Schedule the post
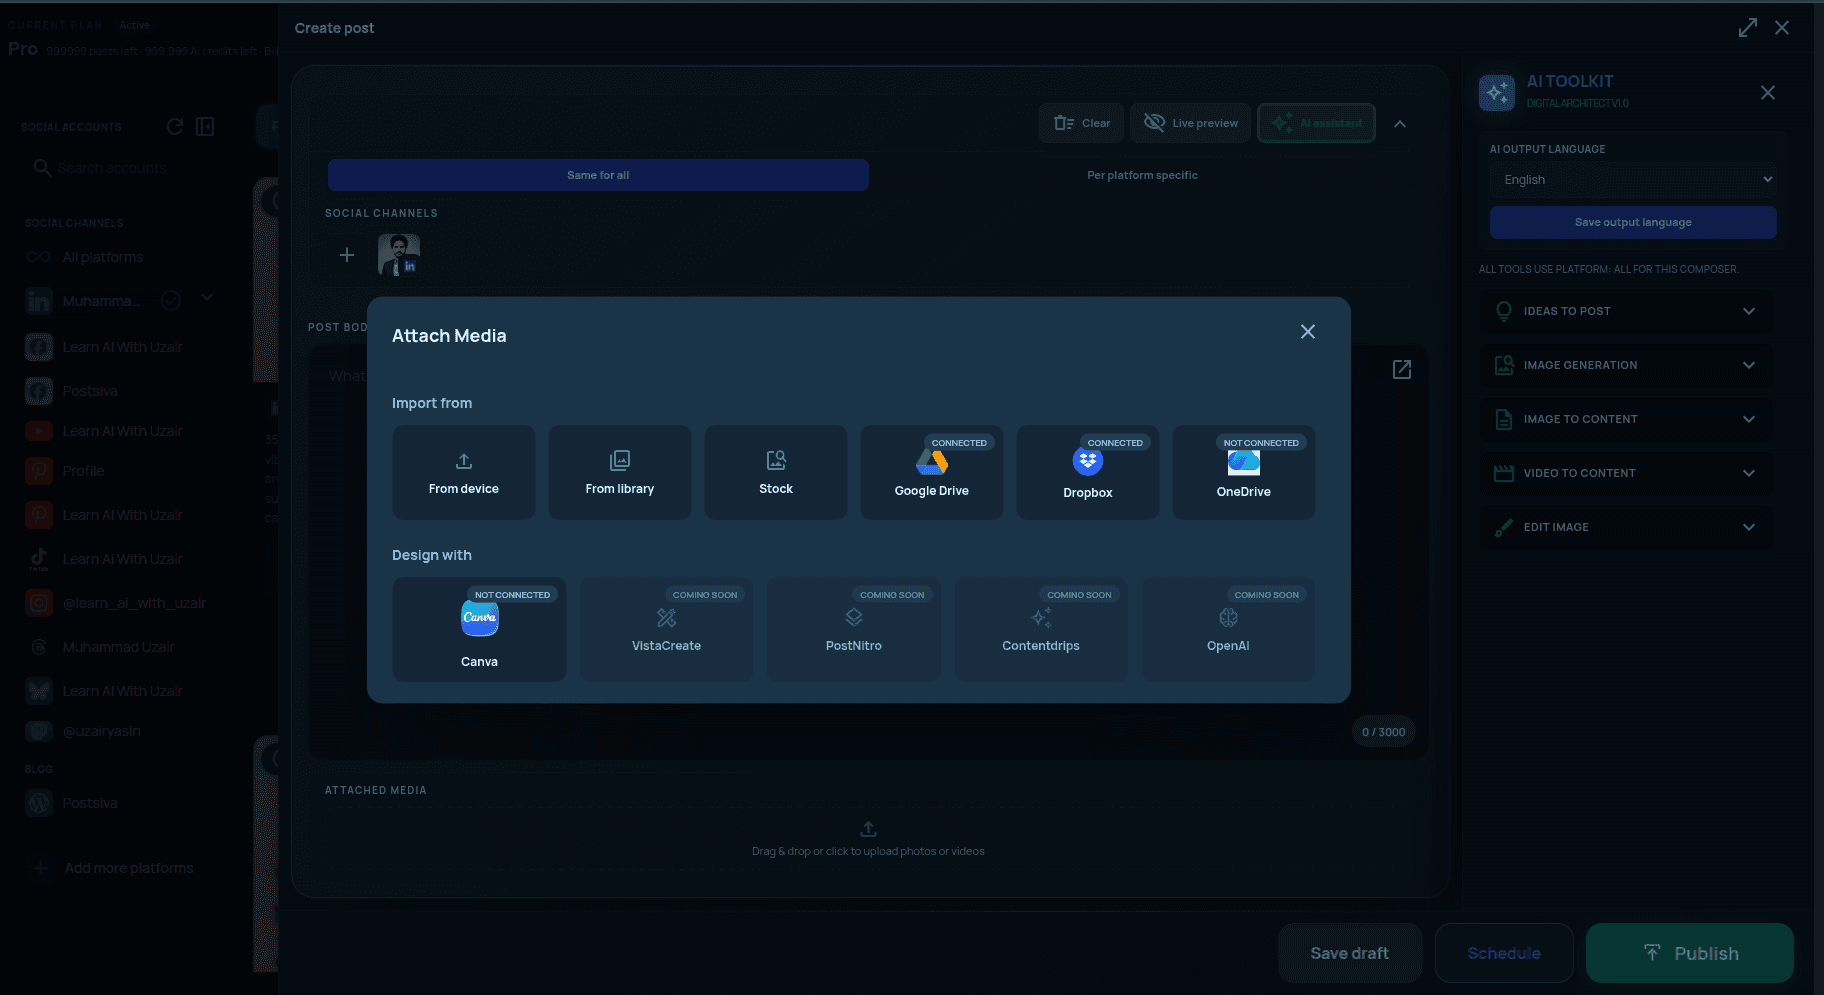The width and height of the screenshot is (1824, 995). click(x=1504, y=953)
